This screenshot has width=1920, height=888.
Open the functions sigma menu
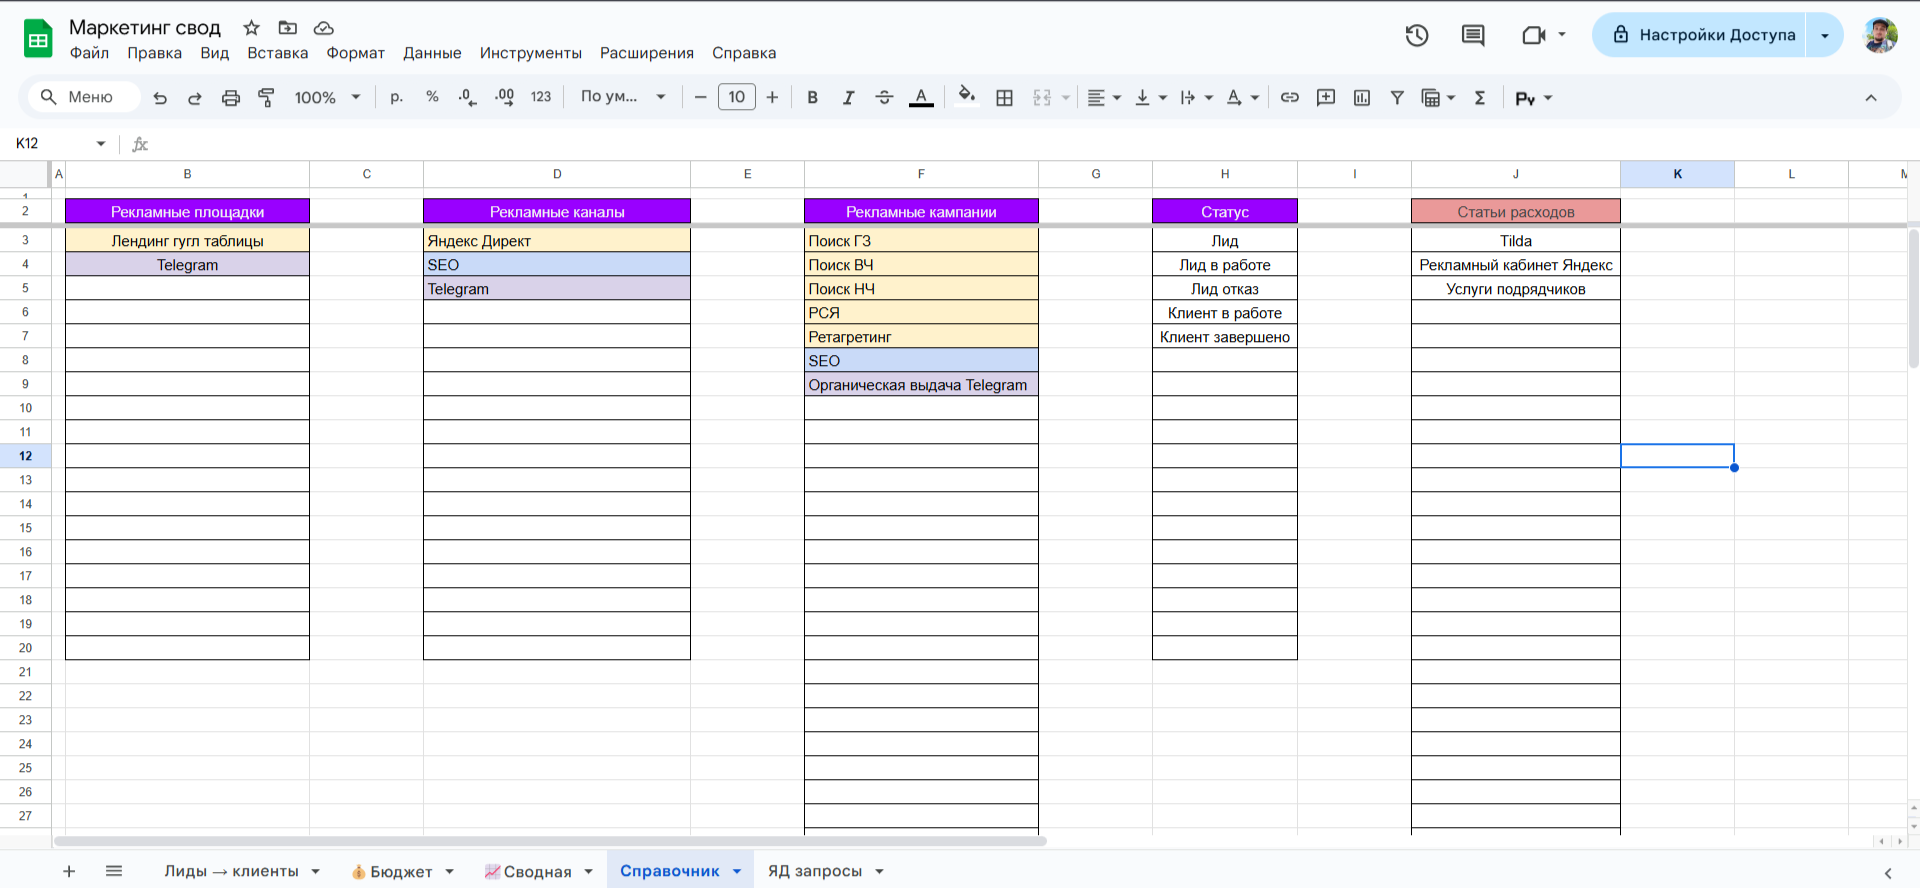[1480, 98]
